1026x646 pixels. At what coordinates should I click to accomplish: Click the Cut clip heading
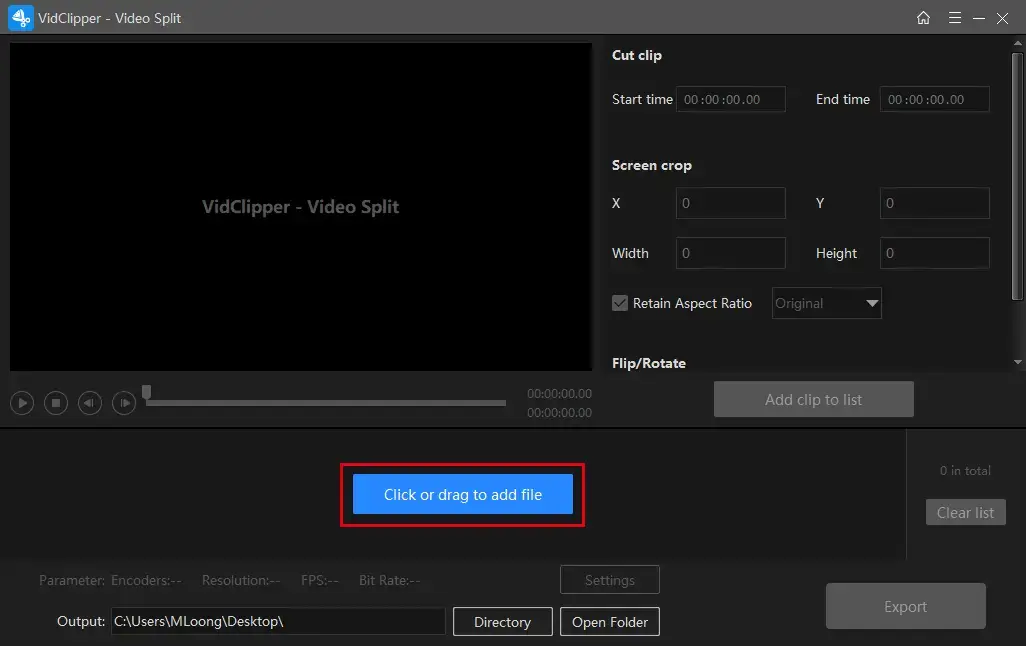click(x=637, y=56)
